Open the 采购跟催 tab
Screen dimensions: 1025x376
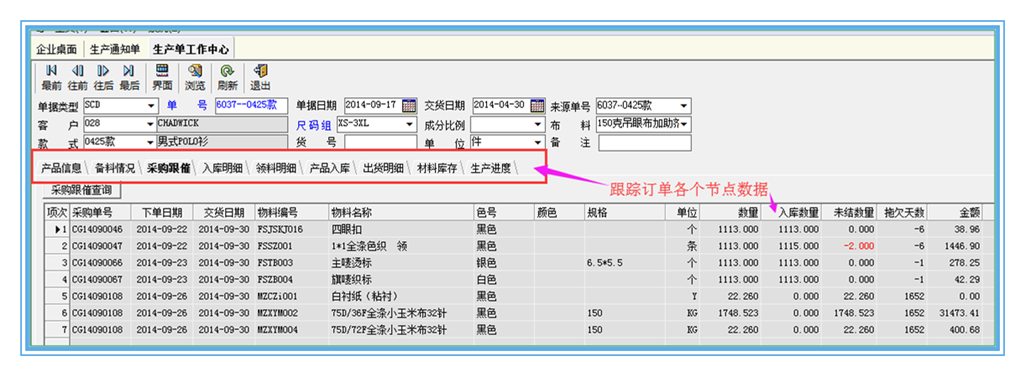click(x=168, y=168)
